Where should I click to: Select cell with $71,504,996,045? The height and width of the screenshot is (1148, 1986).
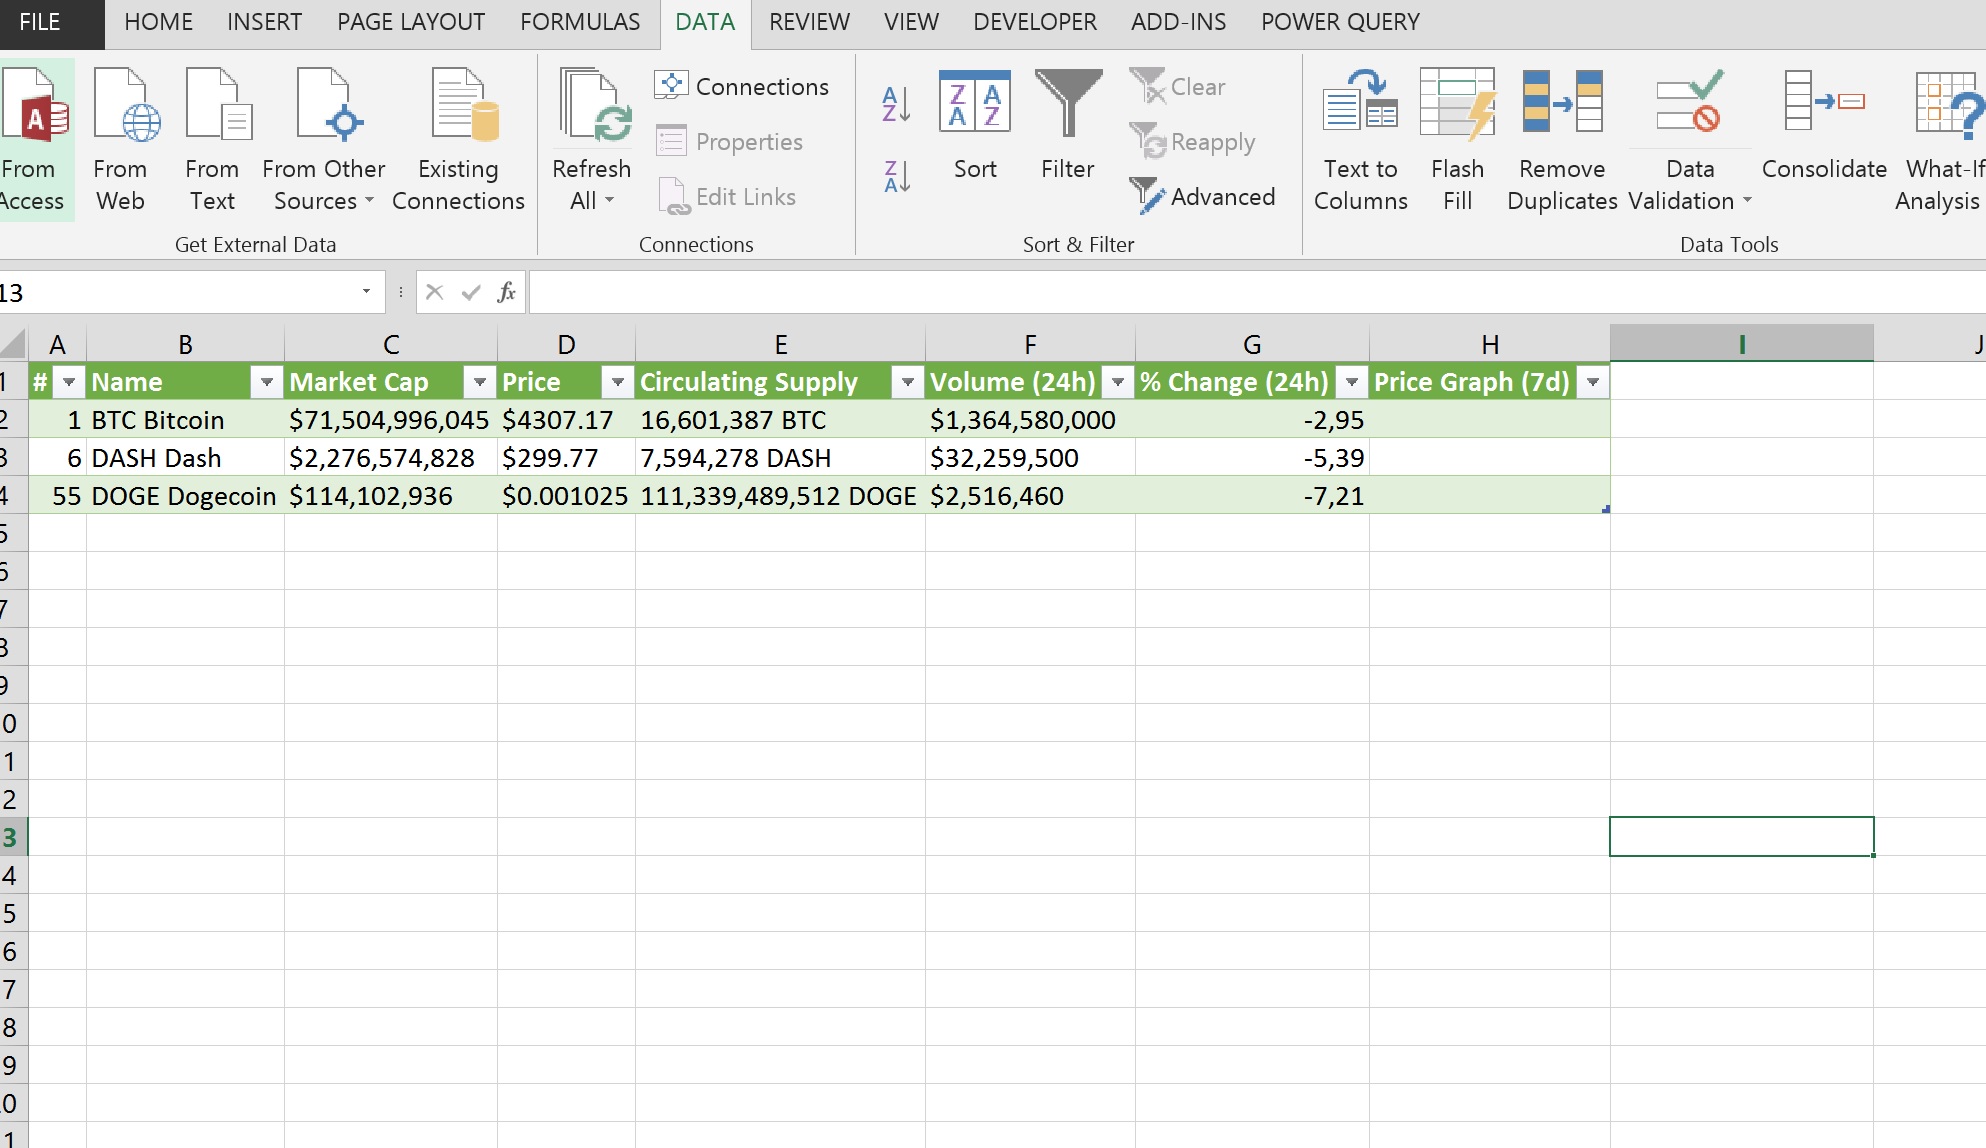click(390, 420)
